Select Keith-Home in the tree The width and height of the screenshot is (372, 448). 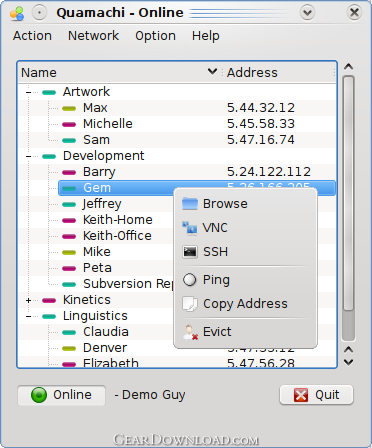(x=118, y=220)
